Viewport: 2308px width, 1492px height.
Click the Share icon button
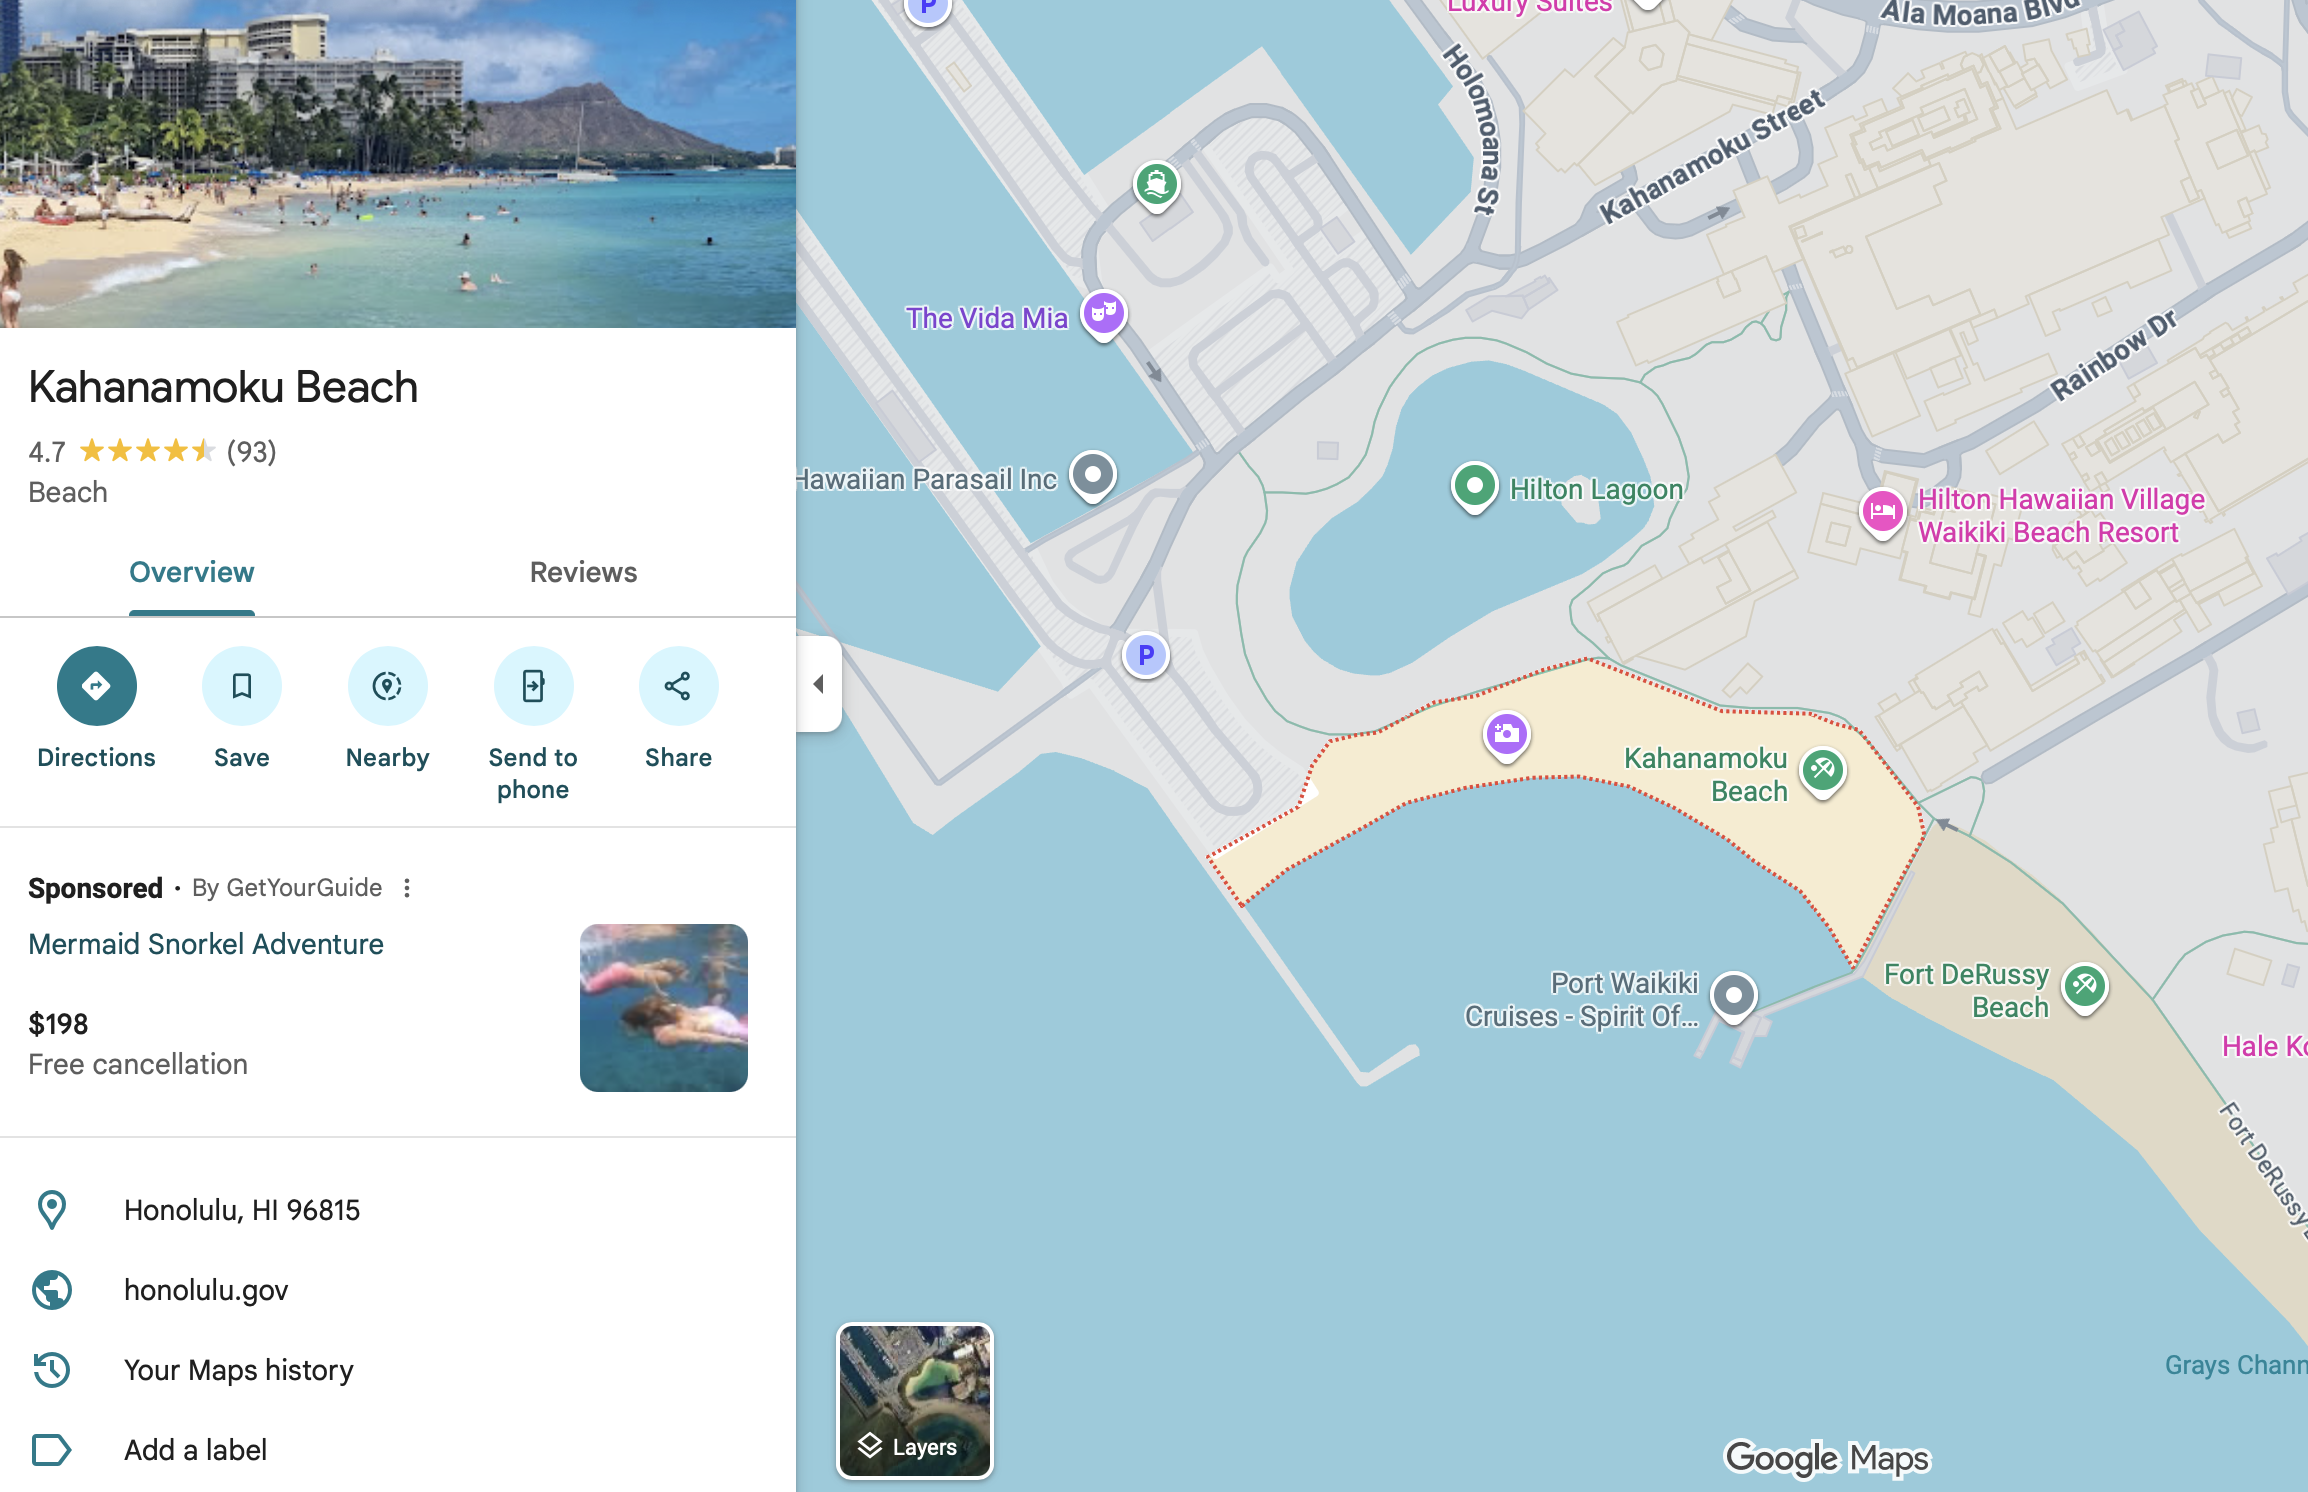click(678, 686)
